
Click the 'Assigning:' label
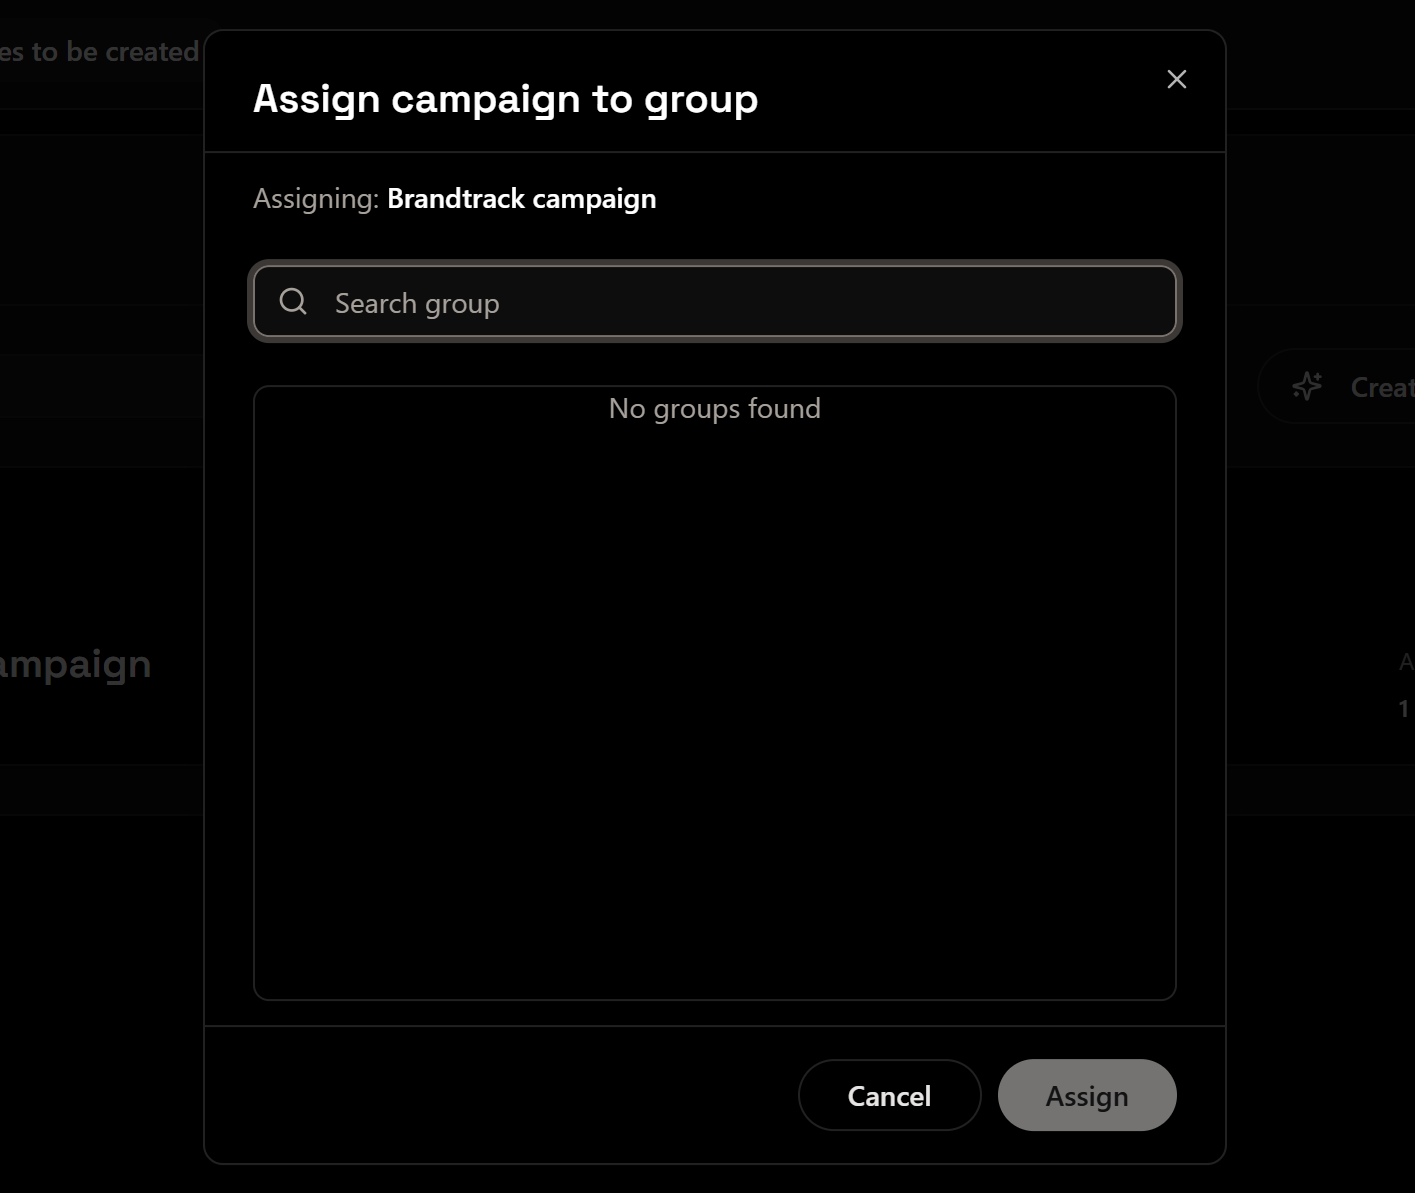tap(315, 199)
